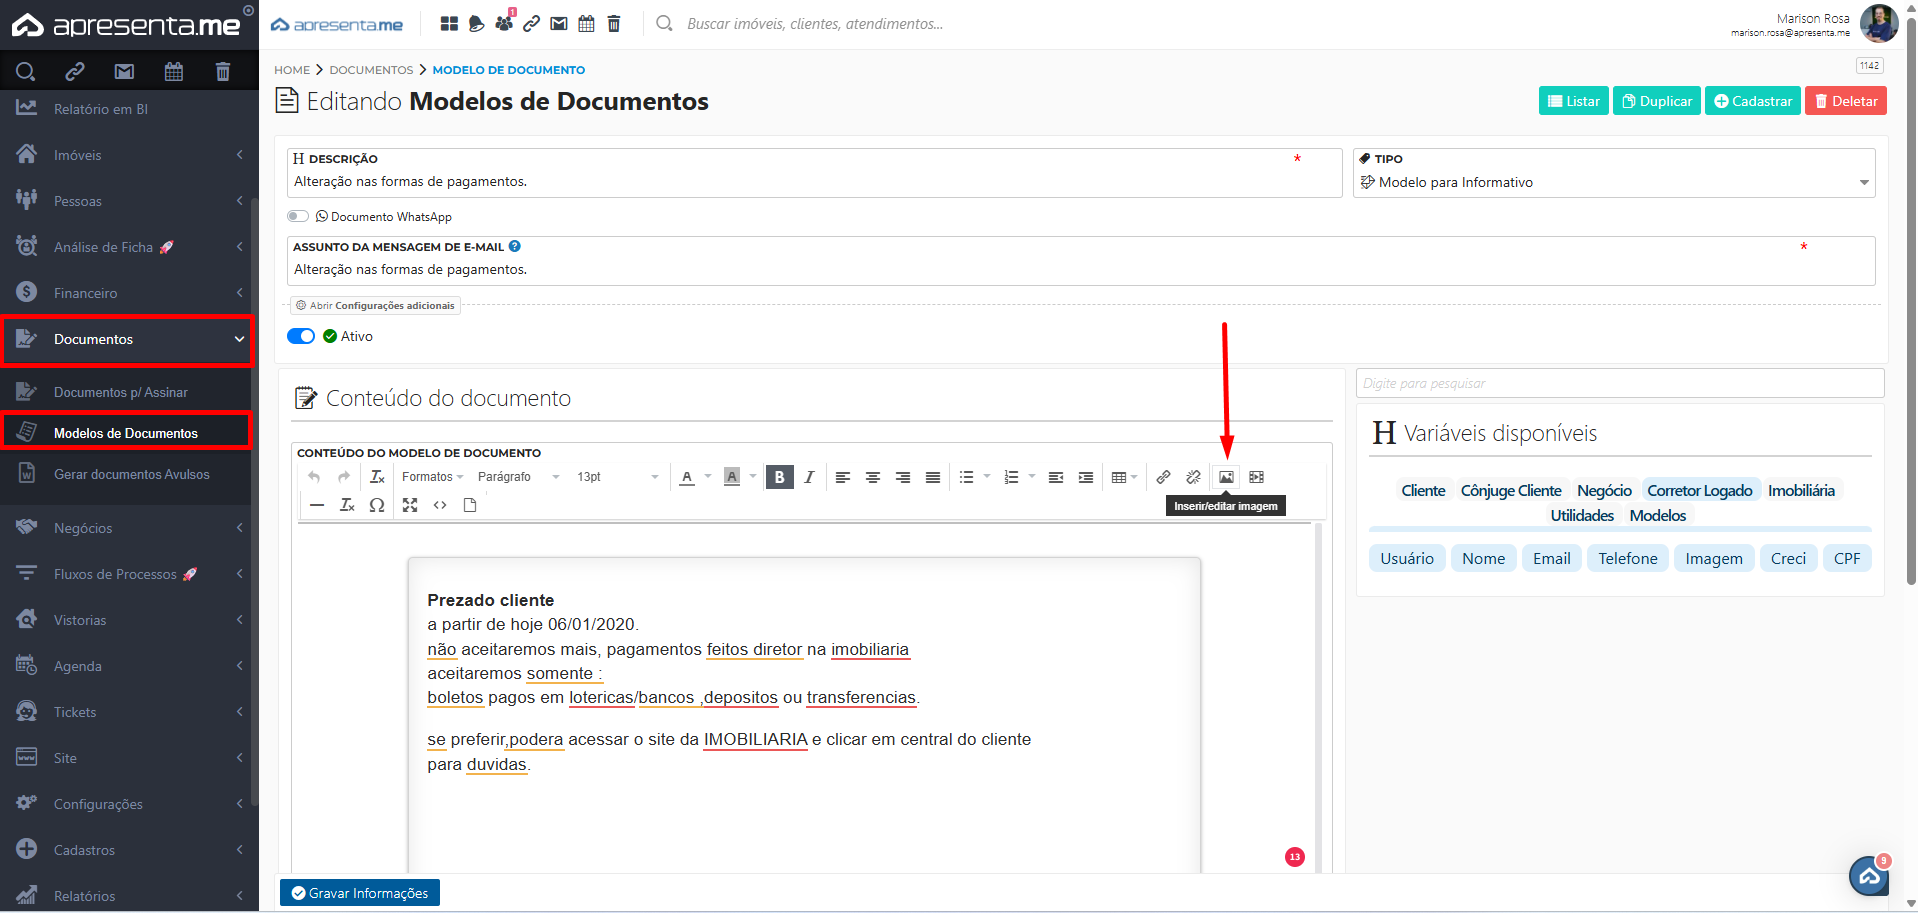Image resolution: width=1918 pixels, height=913 pixels.
Task: Toggle fullscreen mode in the editor
Action: point(410,505)
